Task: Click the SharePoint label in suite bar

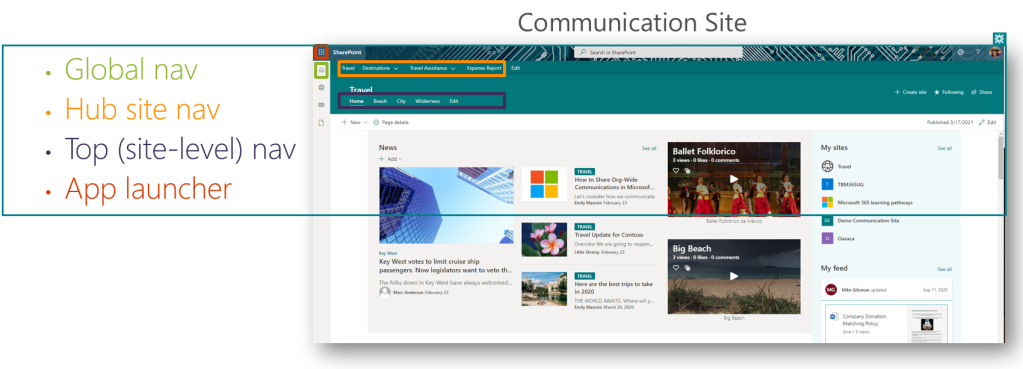Action: click(346, 52)
